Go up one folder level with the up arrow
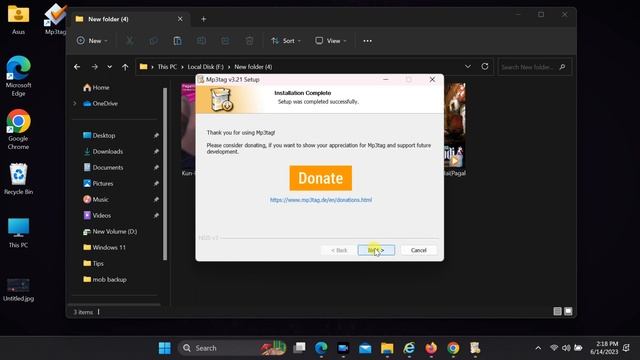This screenshot has width=640, height=360. click(x=125, y=67)
